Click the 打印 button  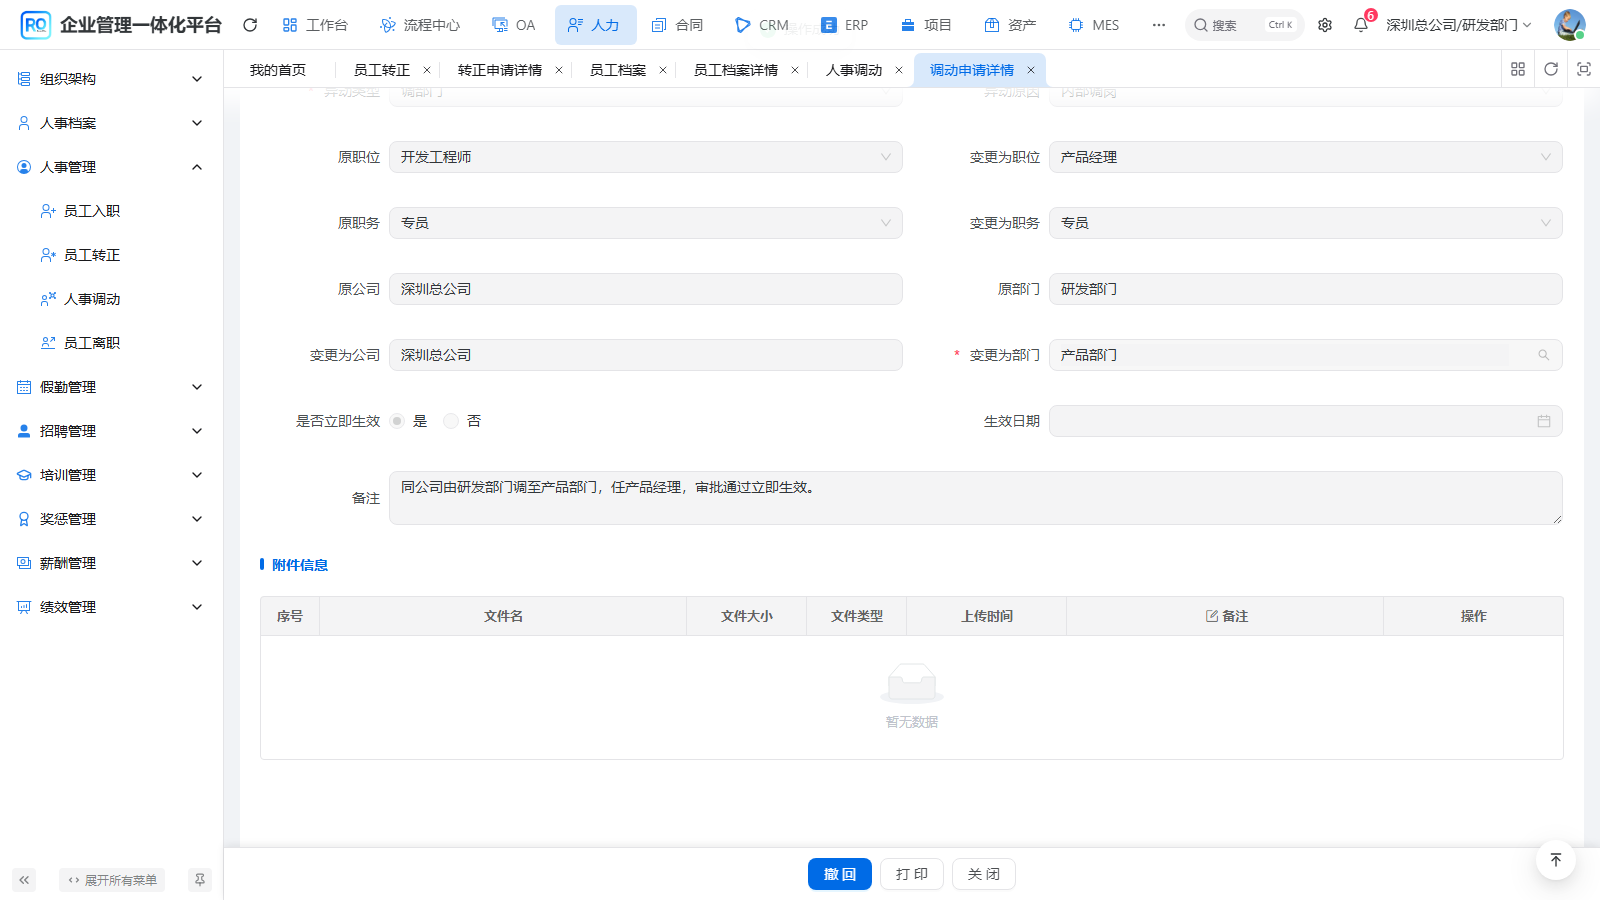click(x=912, y=874)
